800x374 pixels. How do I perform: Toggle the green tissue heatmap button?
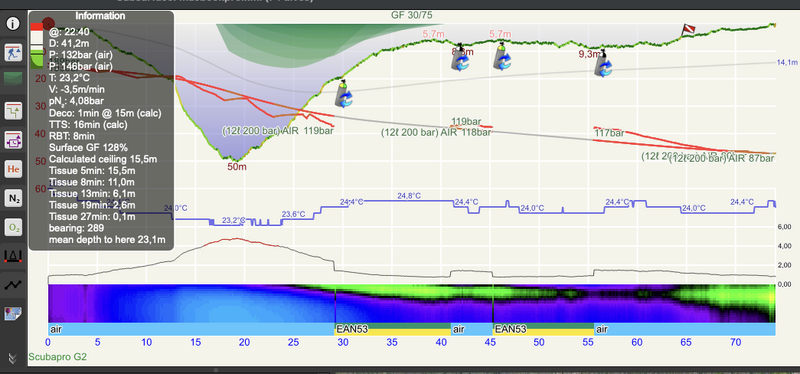pyautogui.click(x=12, y=79)
